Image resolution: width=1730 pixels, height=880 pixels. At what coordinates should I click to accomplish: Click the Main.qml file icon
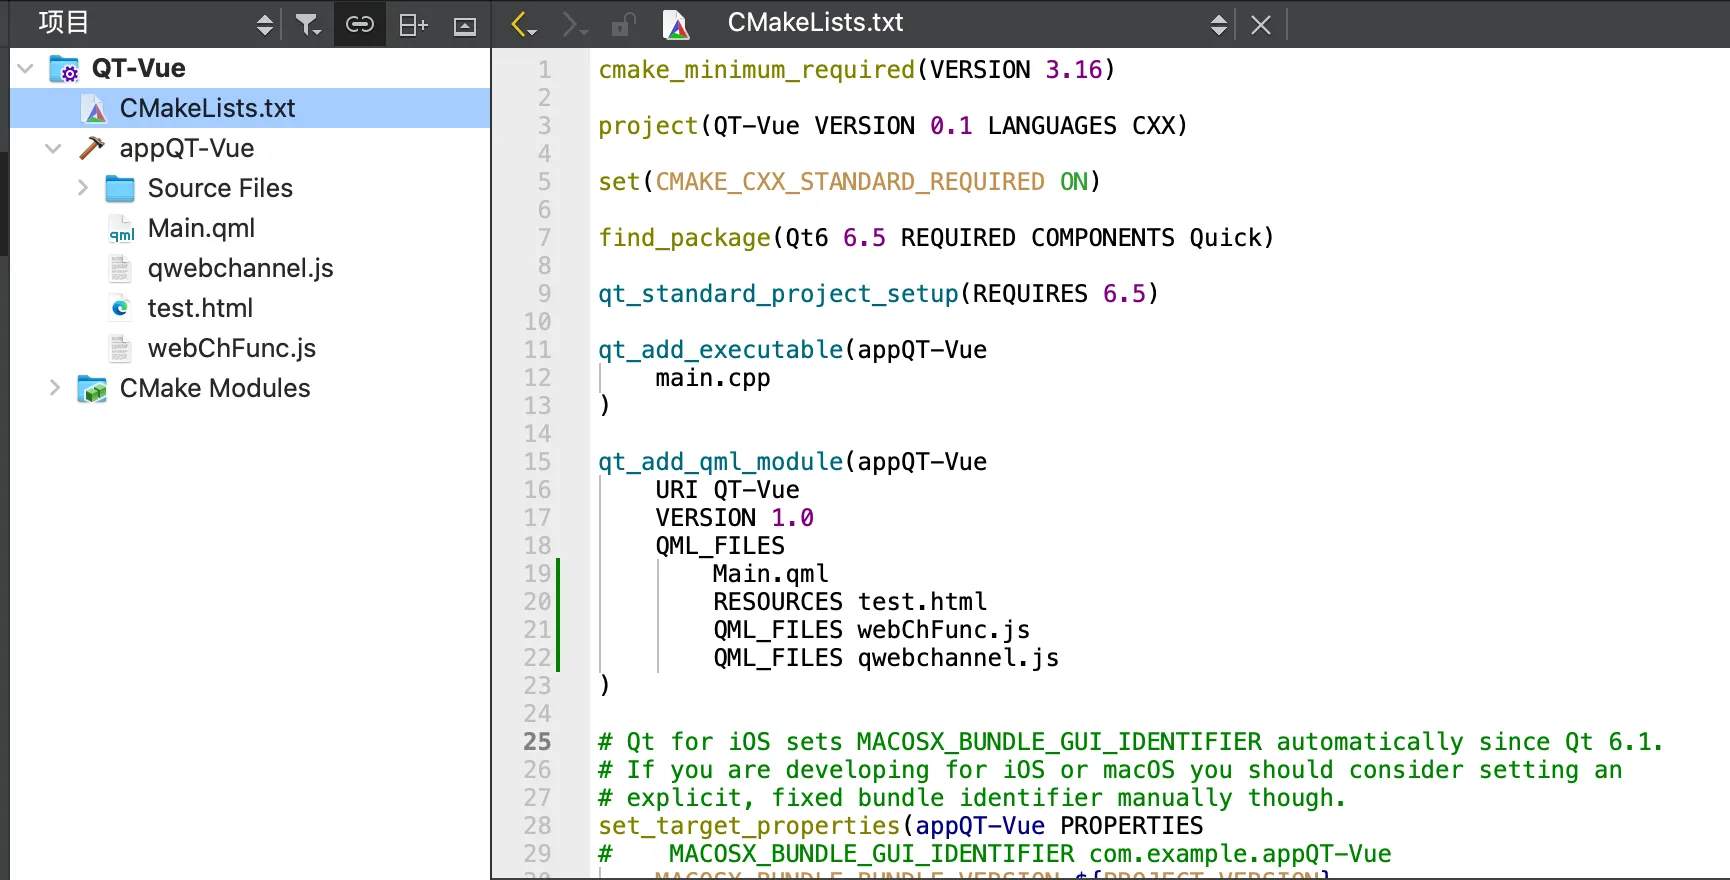(121, 229)
